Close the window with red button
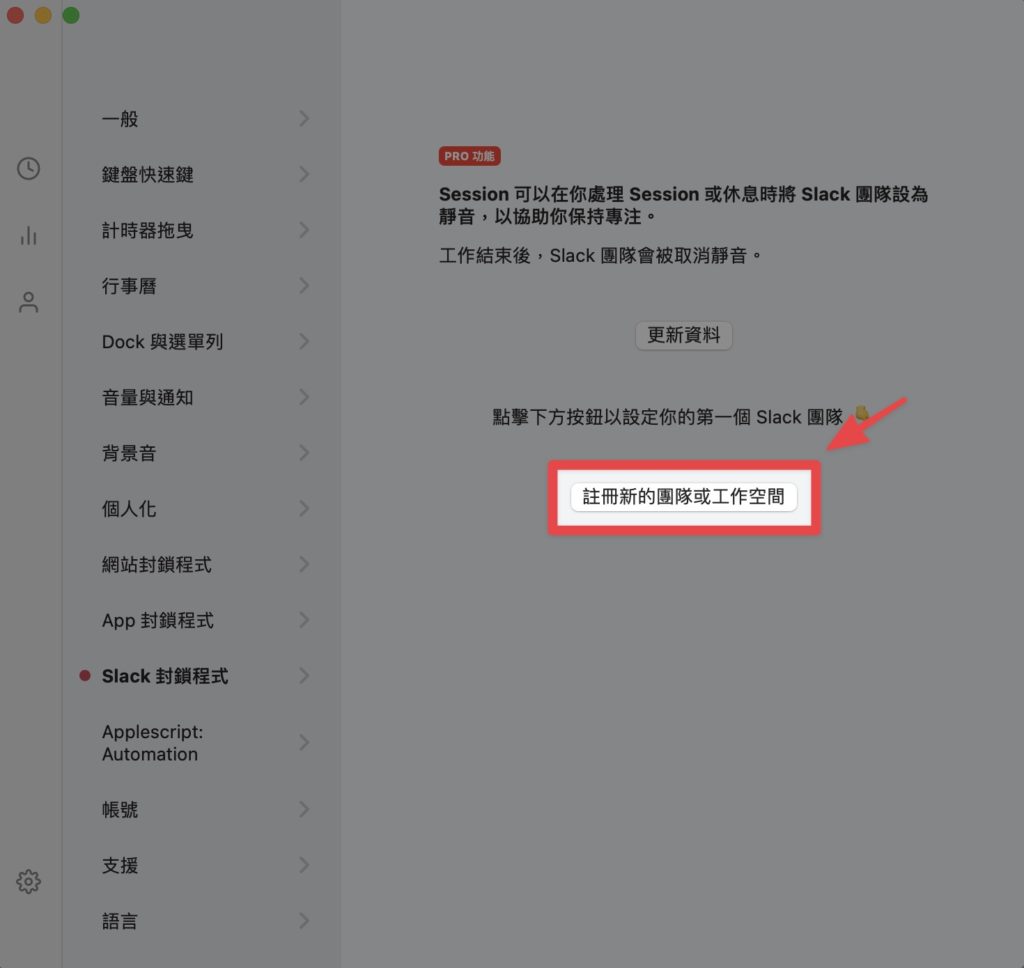Viewport: 1024px width, 968px height. click(15, 15)
